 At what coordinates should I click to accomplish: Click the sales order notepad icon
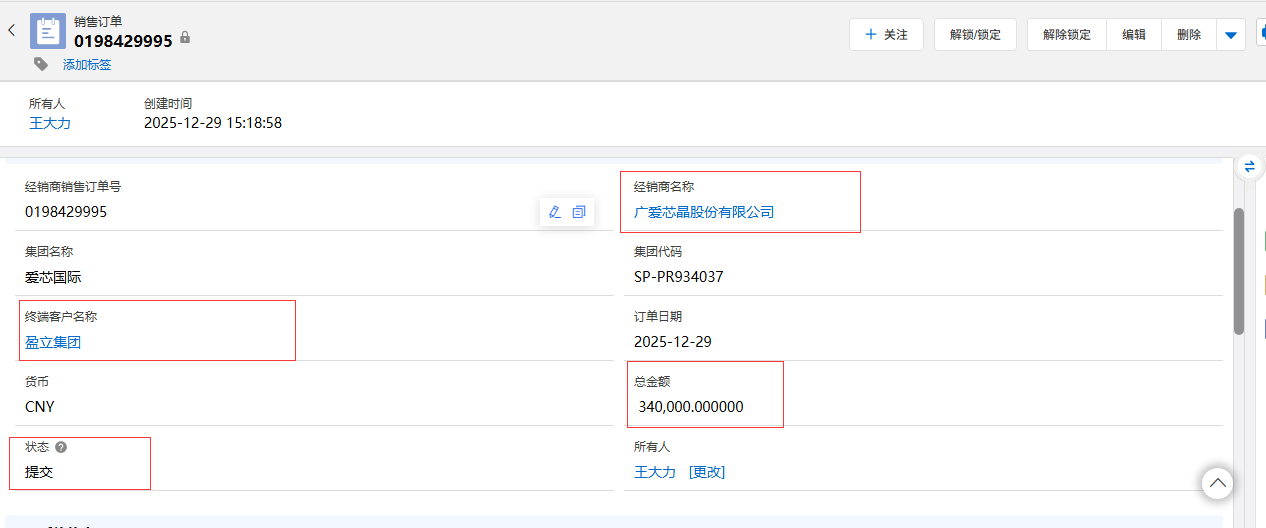(48, 31)
